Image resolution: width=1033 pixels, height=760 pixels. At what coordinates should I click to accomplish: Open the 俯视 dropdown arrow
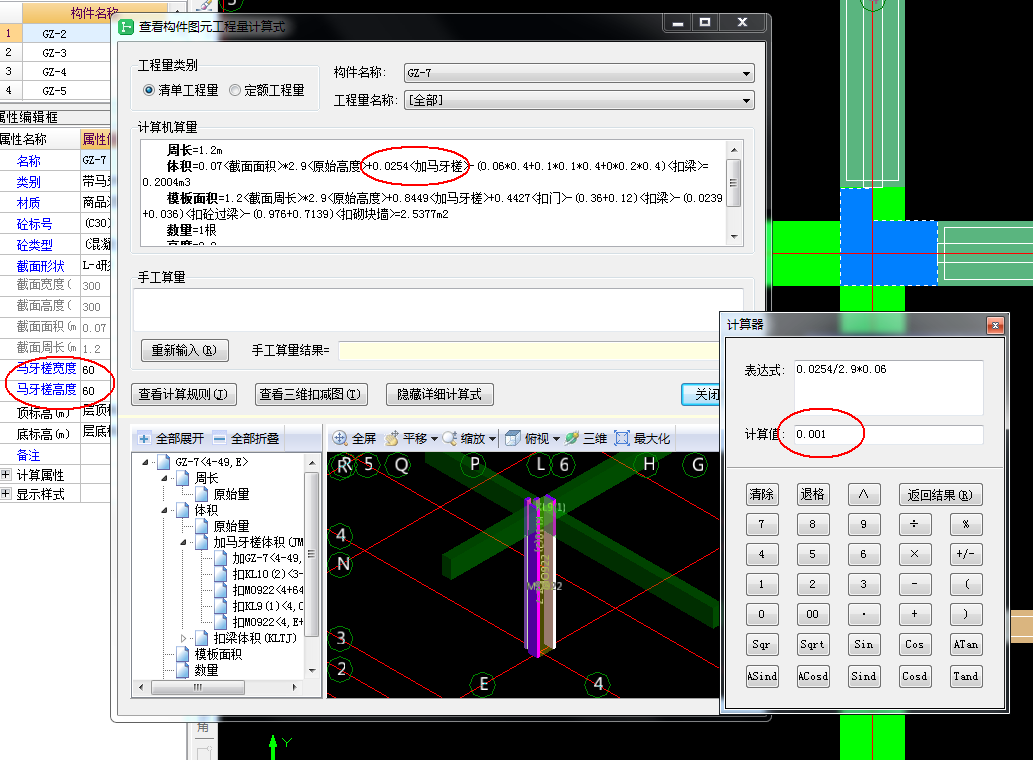coord(556,439)
